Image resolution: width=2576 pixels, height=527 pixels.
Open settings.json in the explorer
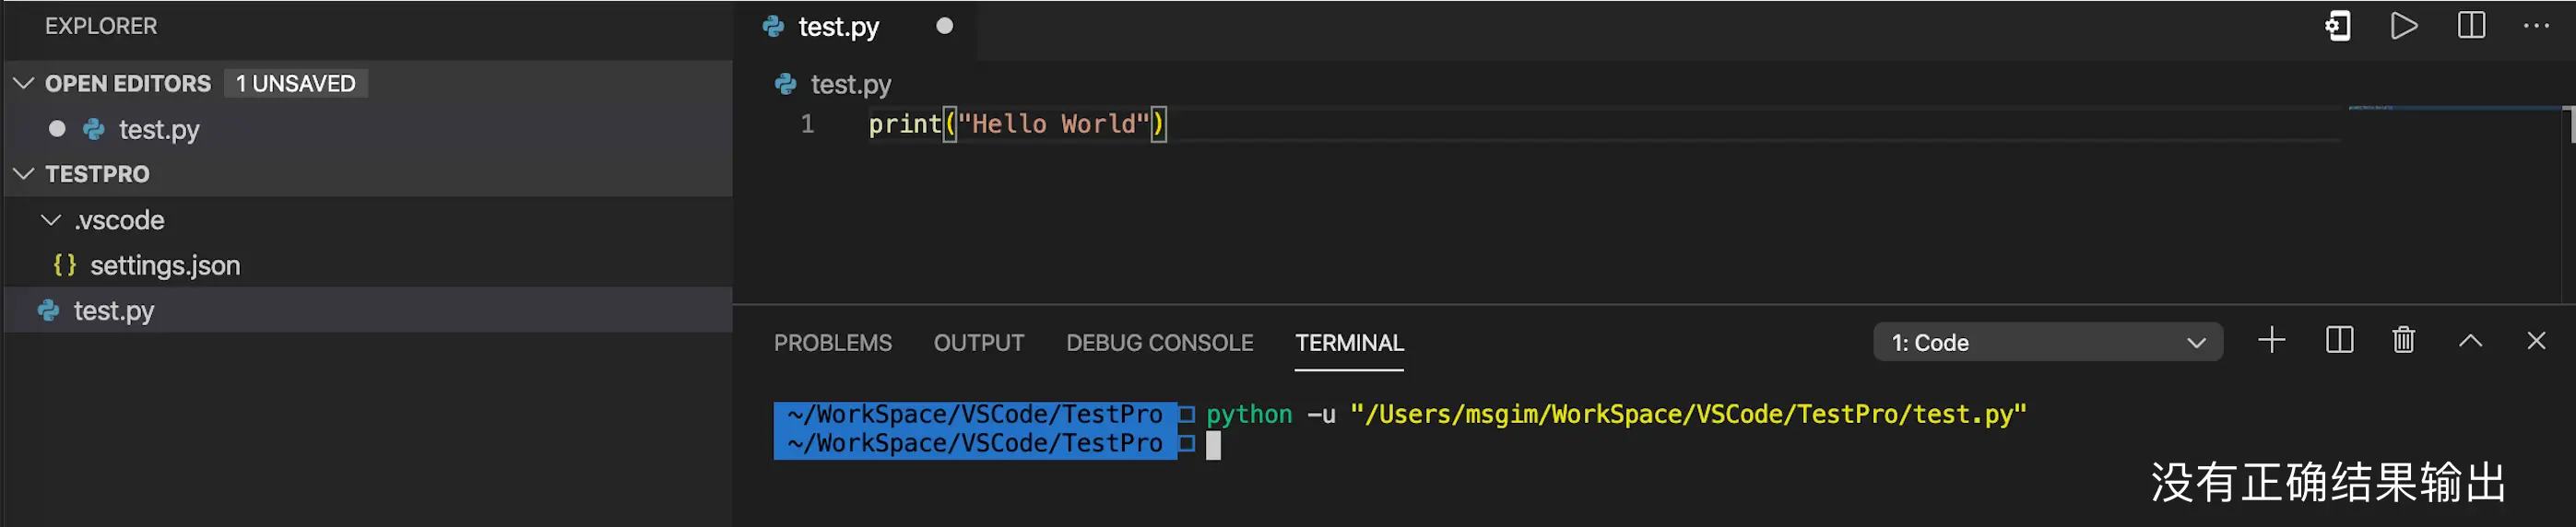pyautogui.click(x=165, y=266)
